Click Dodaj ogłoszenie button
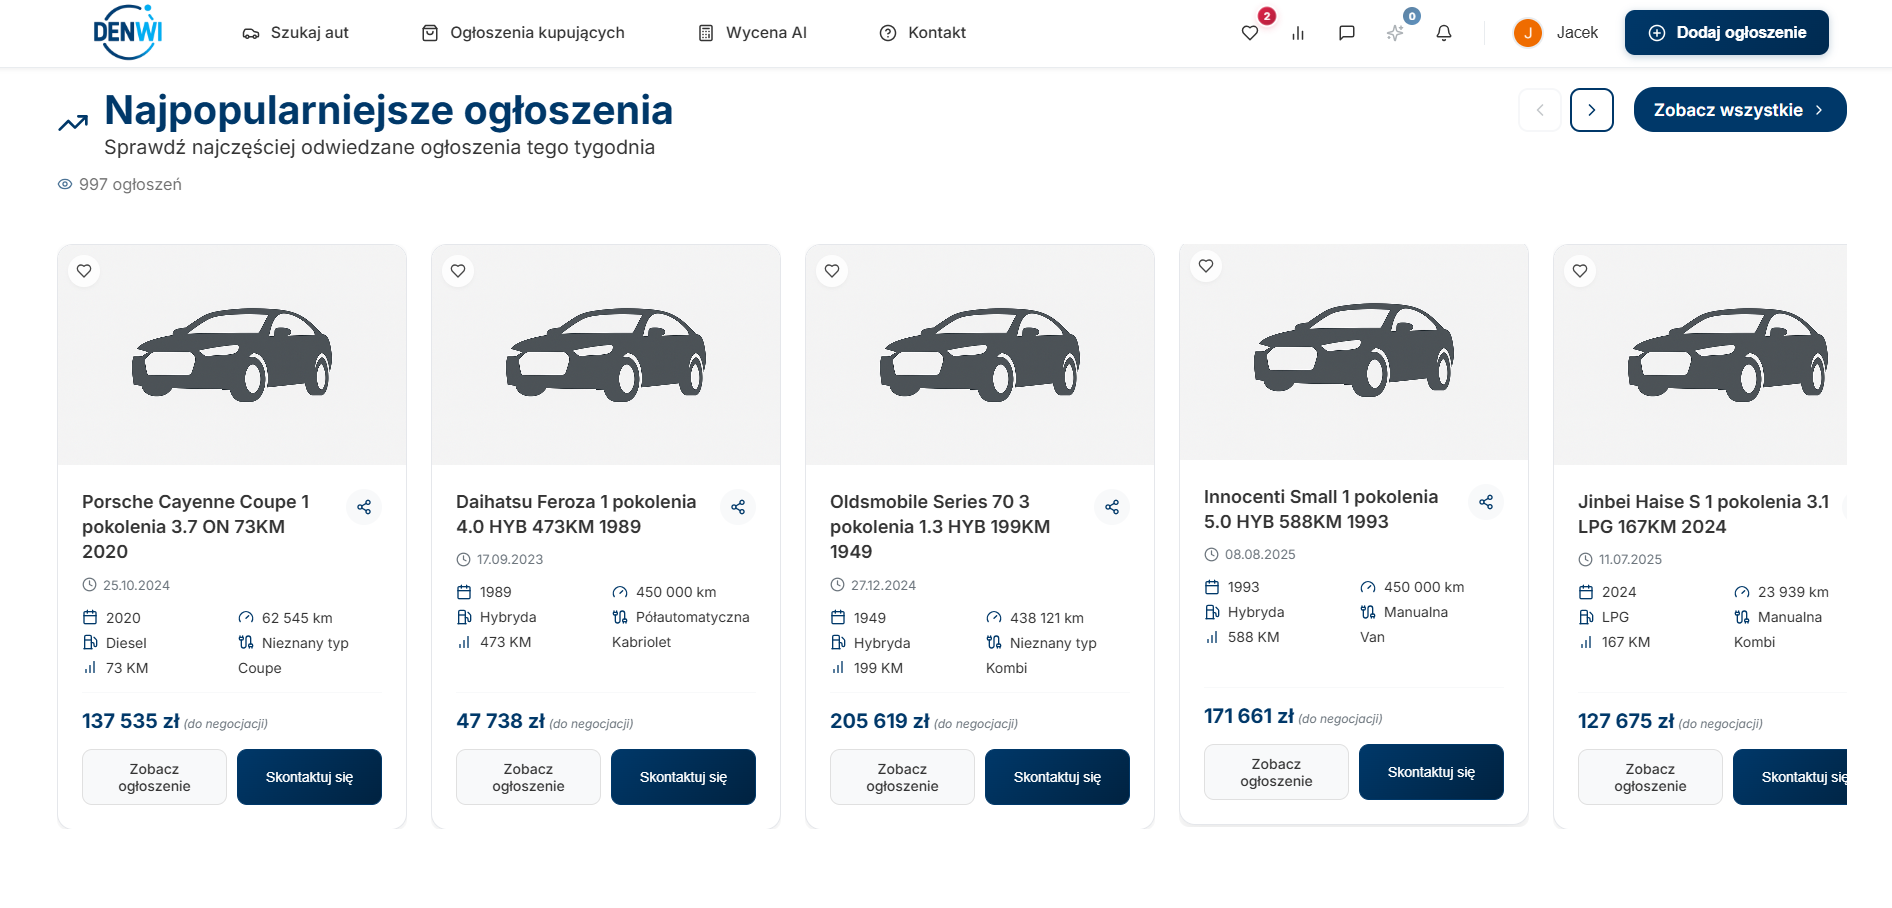 (x=1727, y=33)
